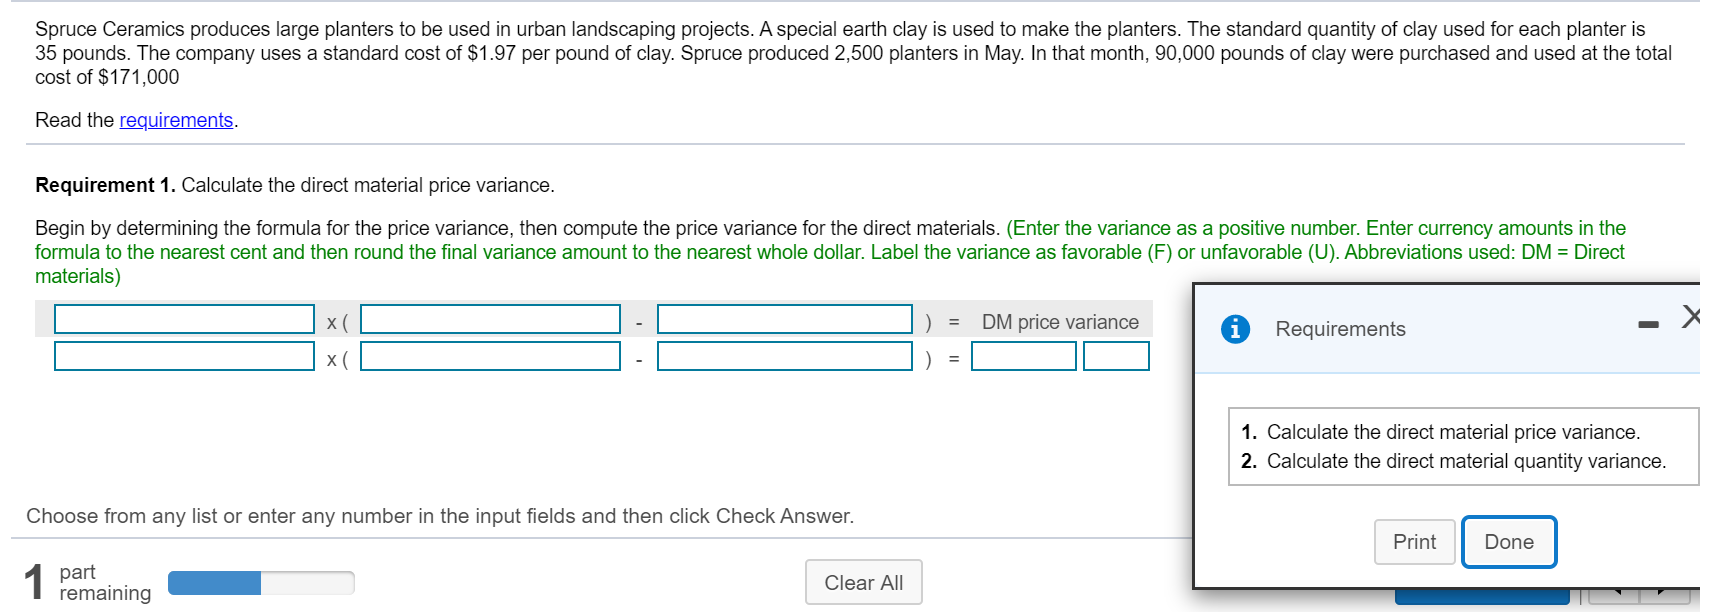
Task: Minimize the Requirements popup with dash icon
Action: [x=1648, y=325]
